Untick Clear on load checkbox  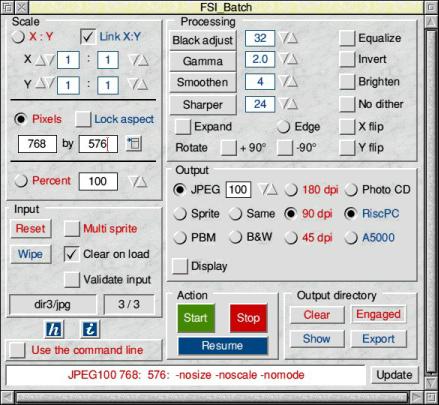coord(72,254)
